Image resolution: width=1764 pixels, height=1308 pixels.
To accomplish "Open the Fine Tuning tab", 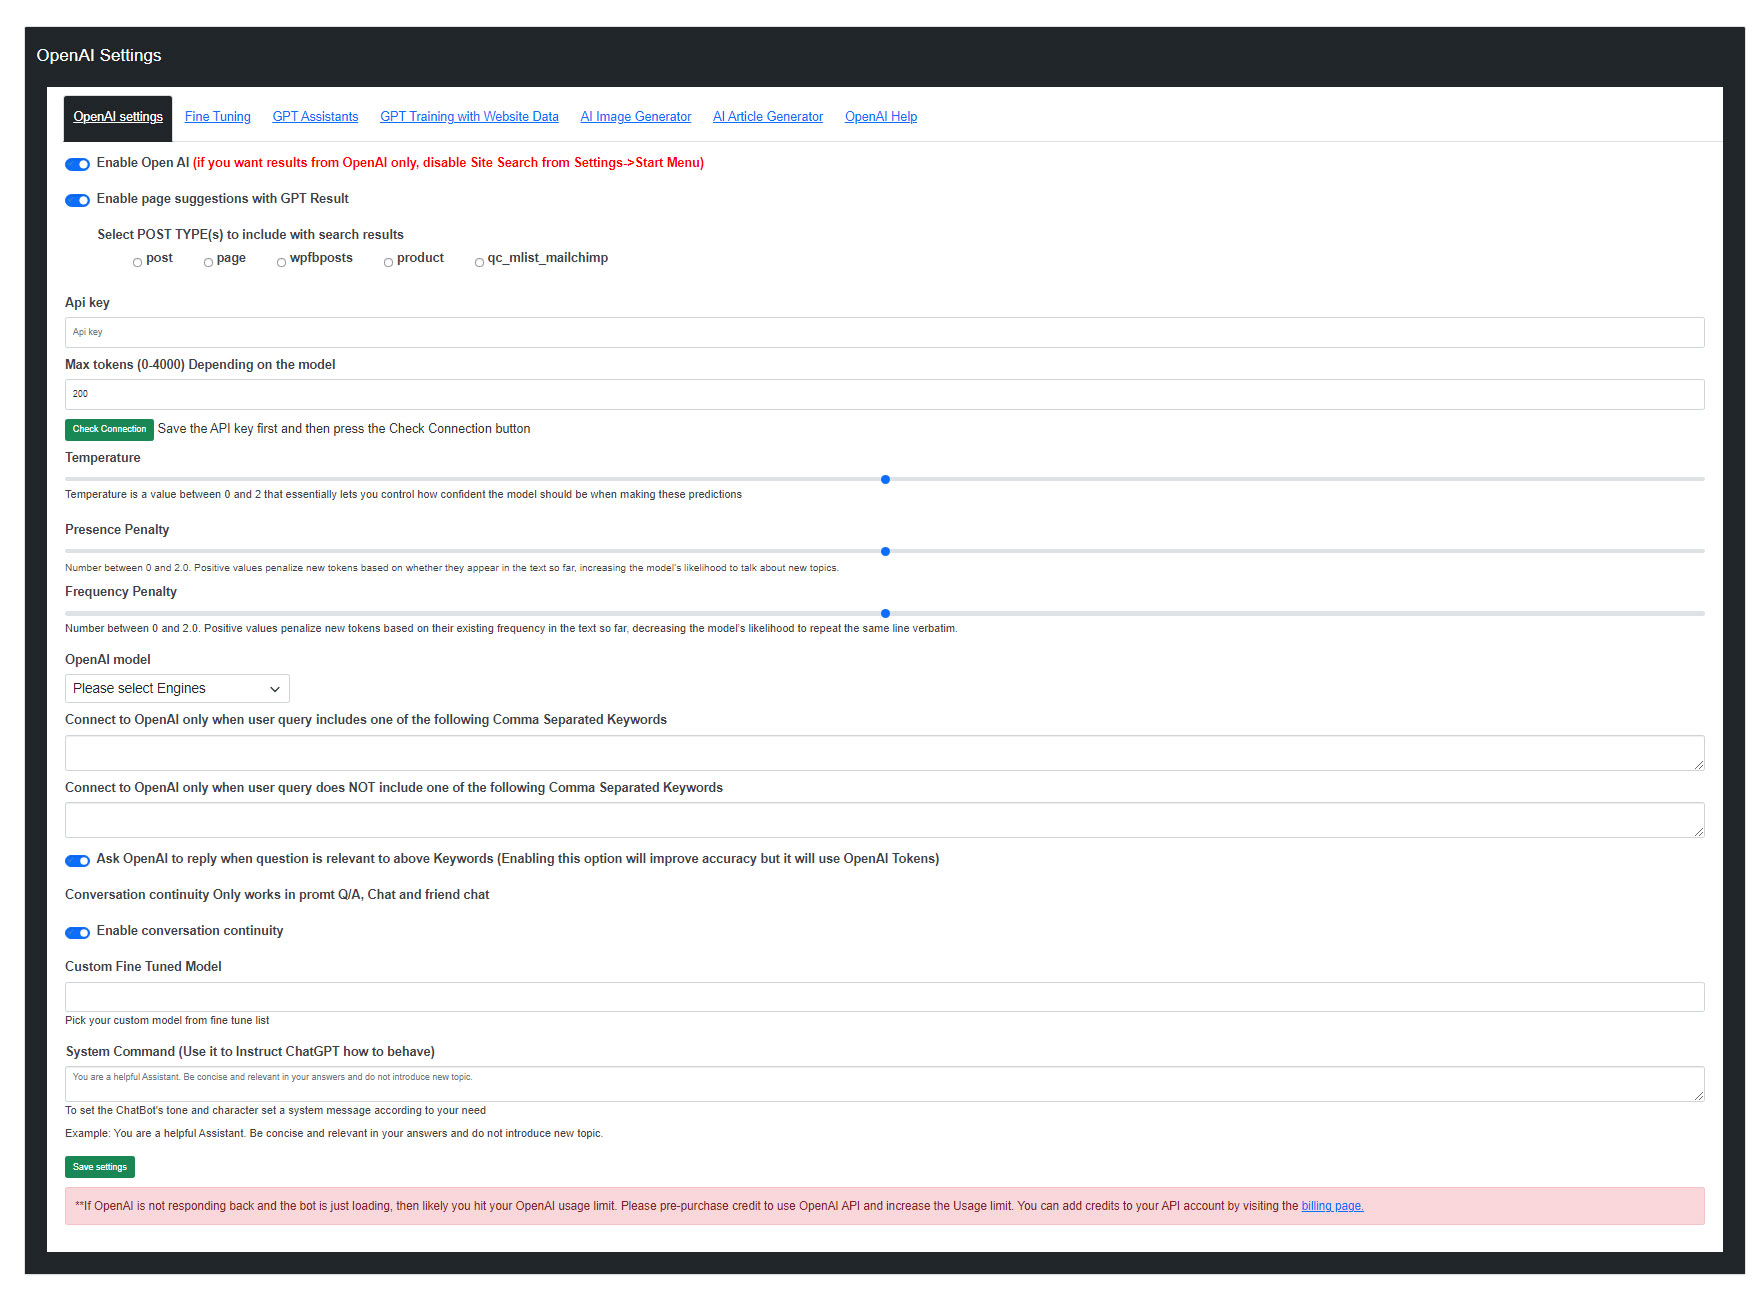I will (218, 117).
